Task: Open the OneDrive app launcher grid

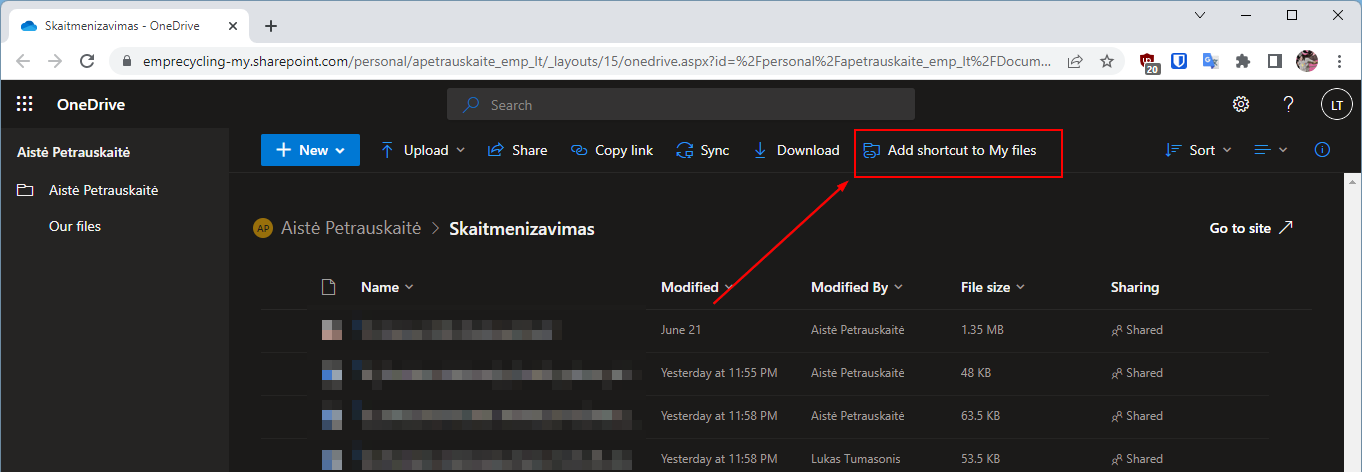Action: pyautogui.click(x=25, y=104)
